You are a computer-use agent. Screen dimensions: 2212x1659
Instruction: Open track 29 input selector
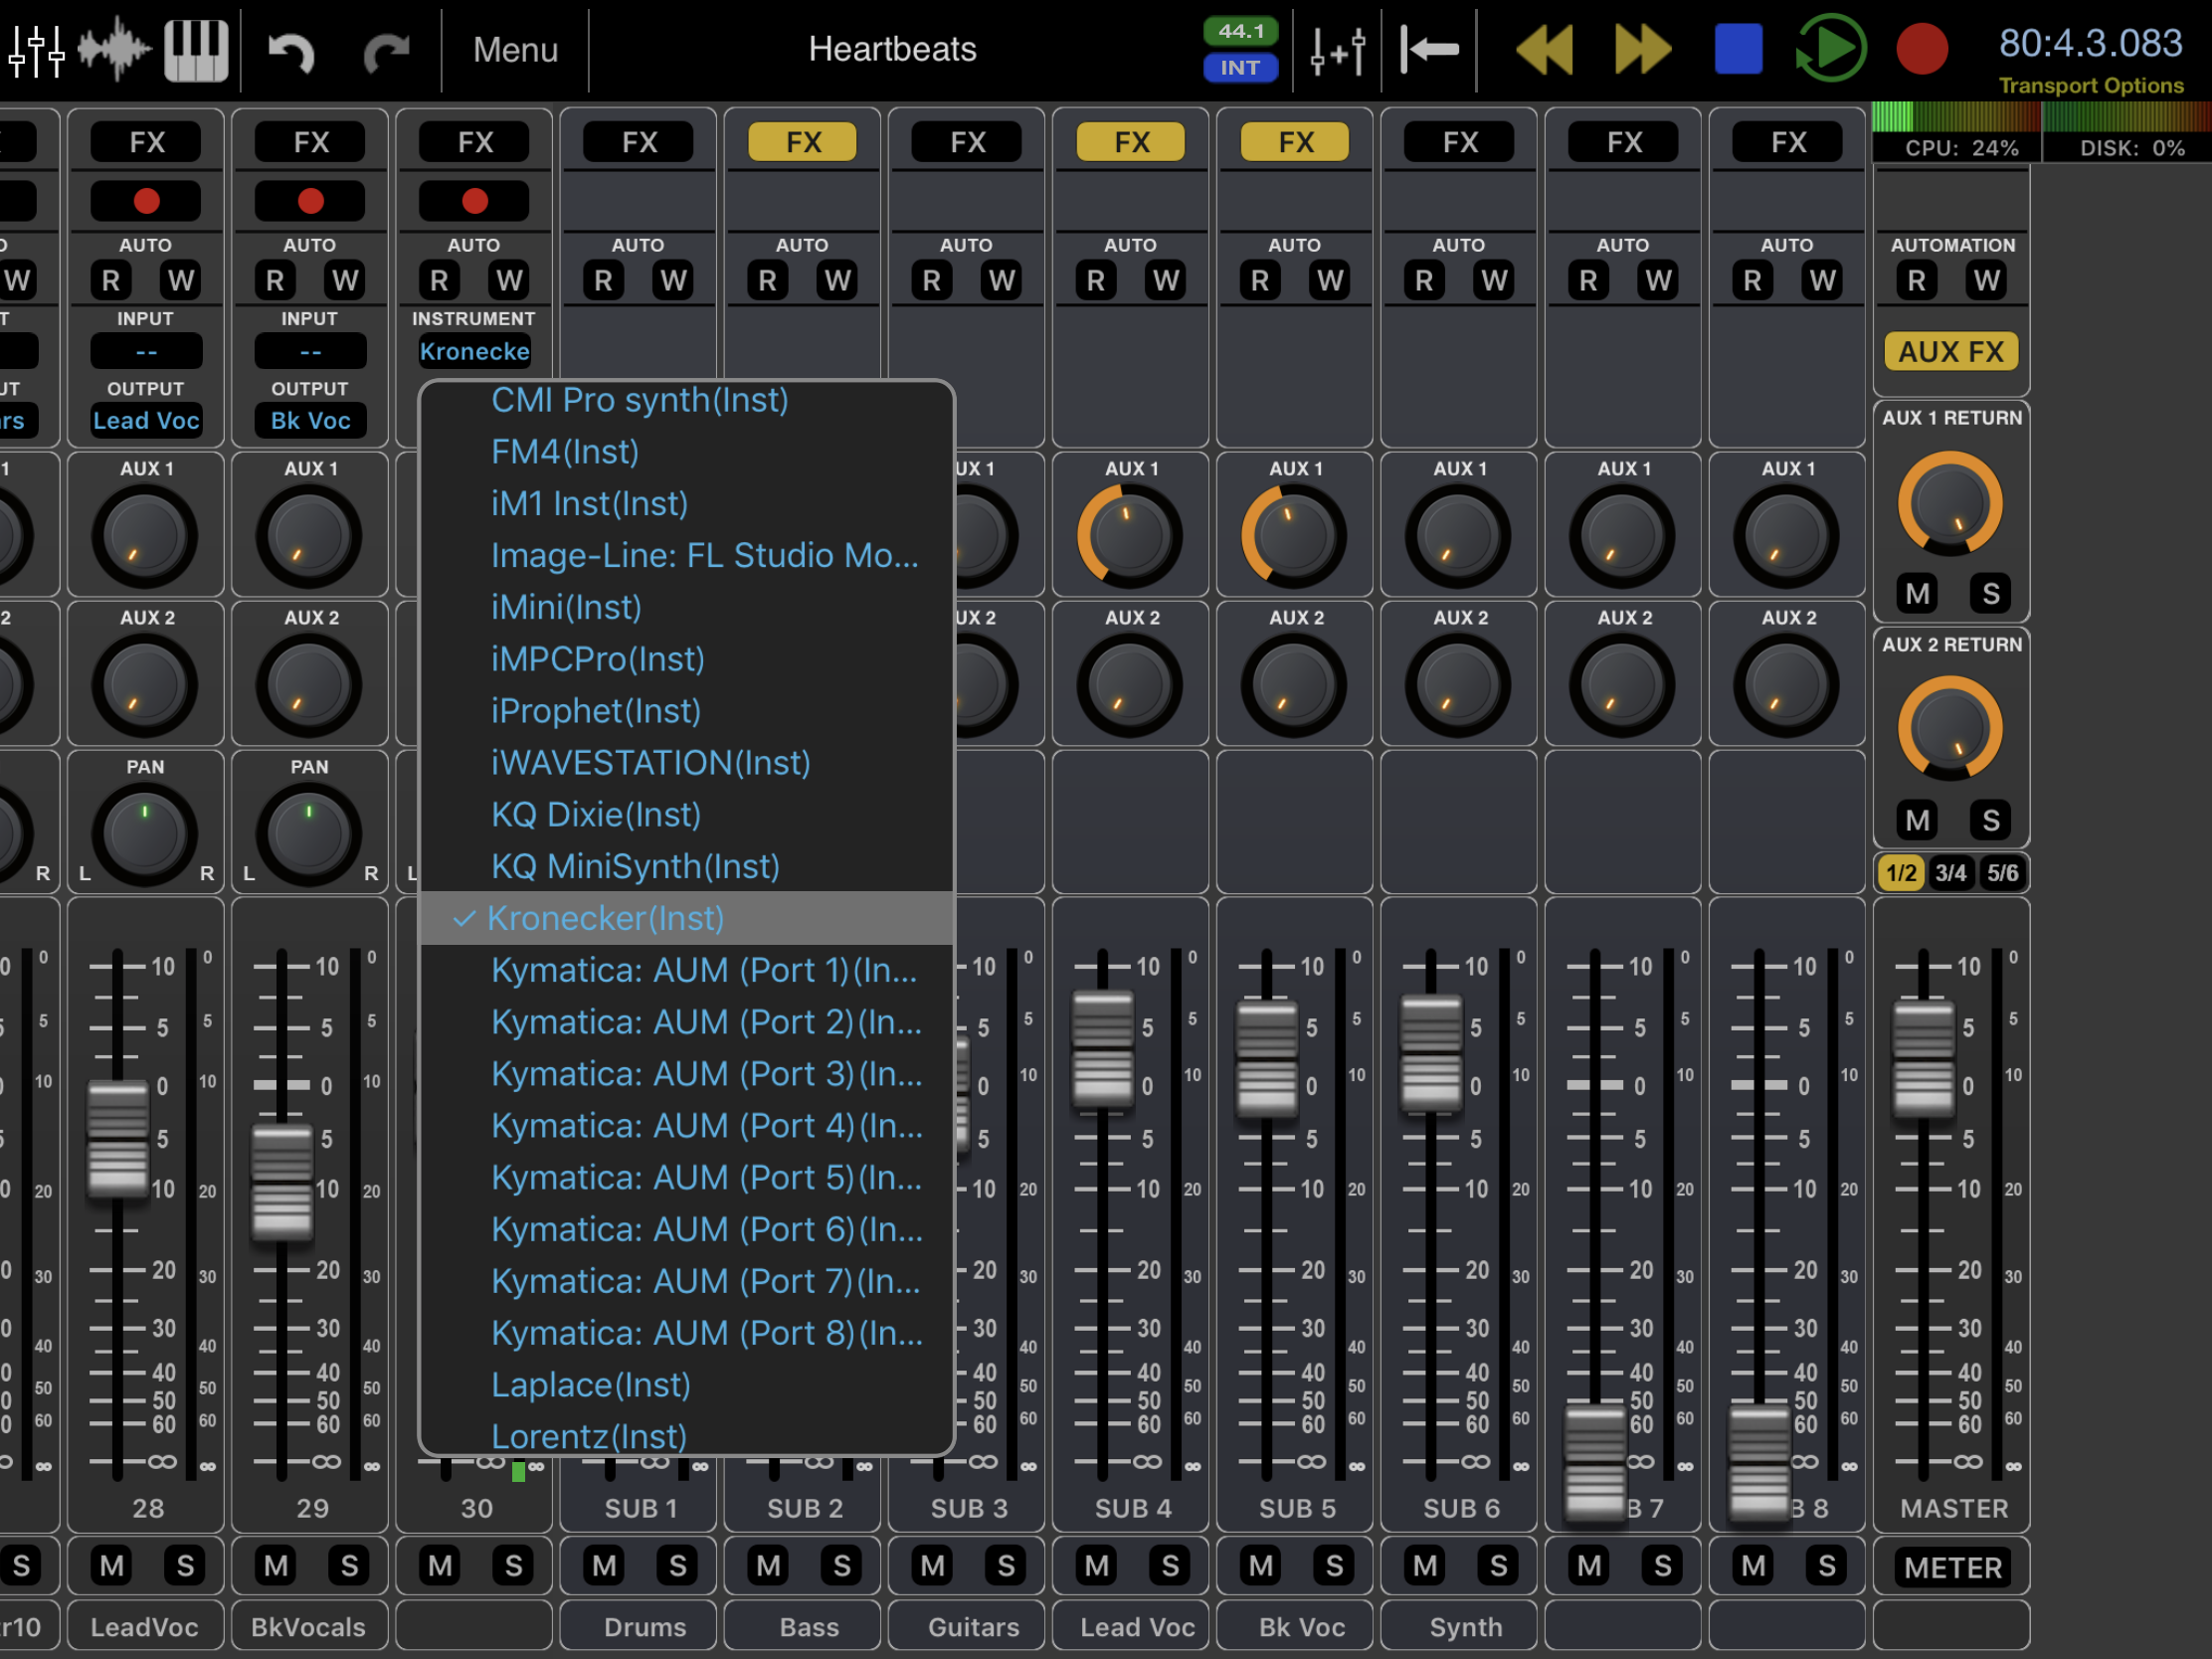click(311, 352)
